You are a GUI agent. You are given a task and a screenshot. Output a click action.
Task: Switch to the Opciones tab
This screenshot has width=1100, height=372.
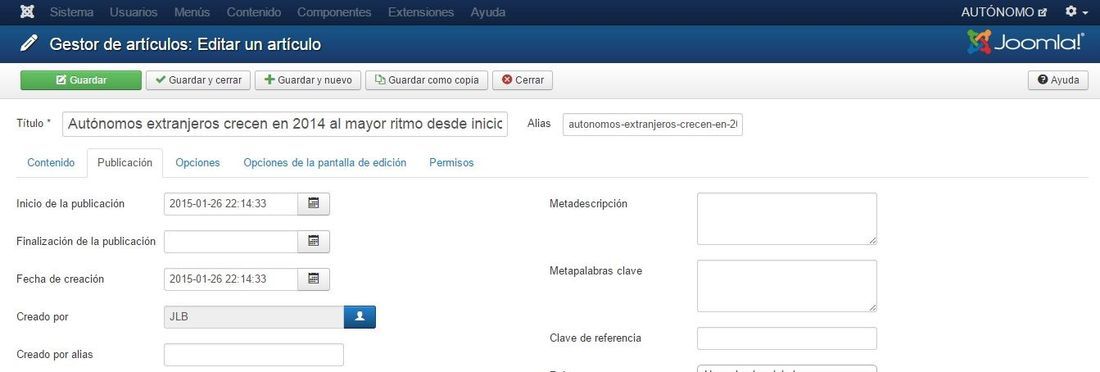point(198,162)
